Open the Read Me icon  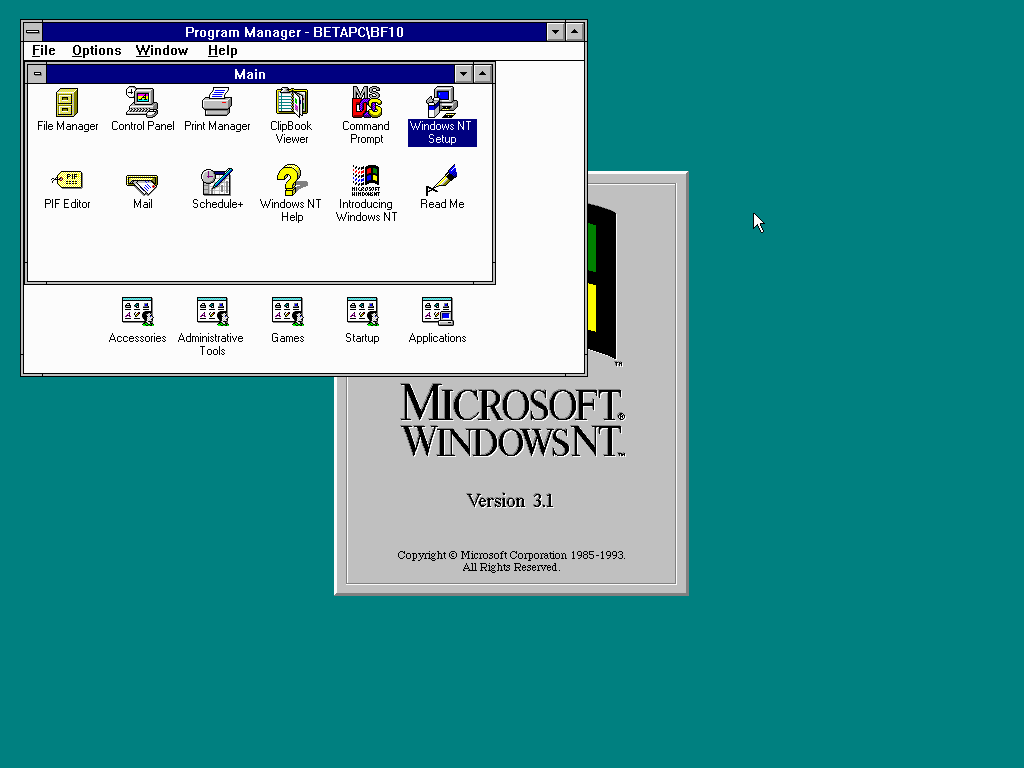(x=441, y=181)
